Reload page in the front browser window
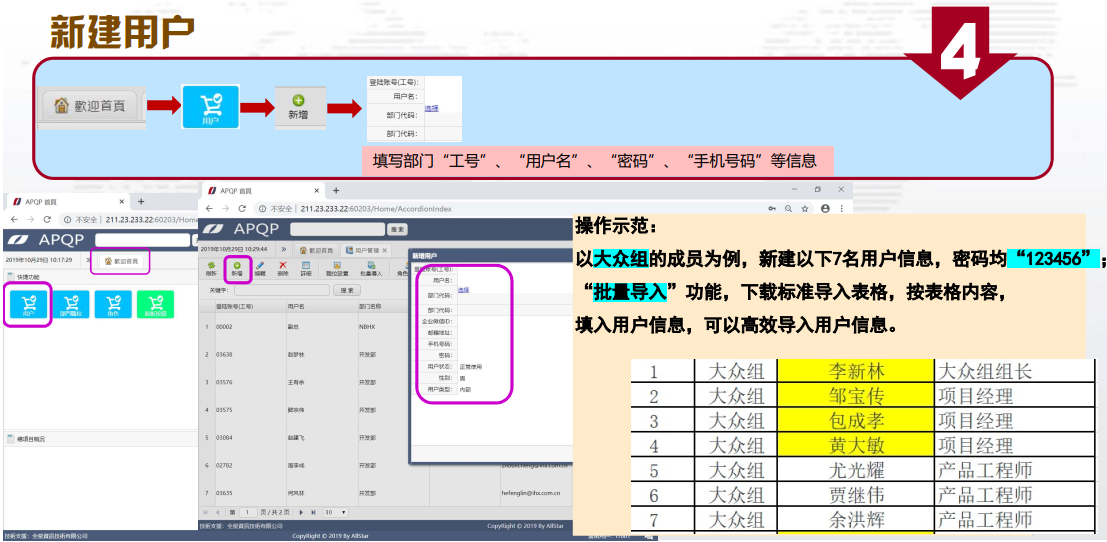This screenshot has height=542, width=1107. click(x=242, y=209)
